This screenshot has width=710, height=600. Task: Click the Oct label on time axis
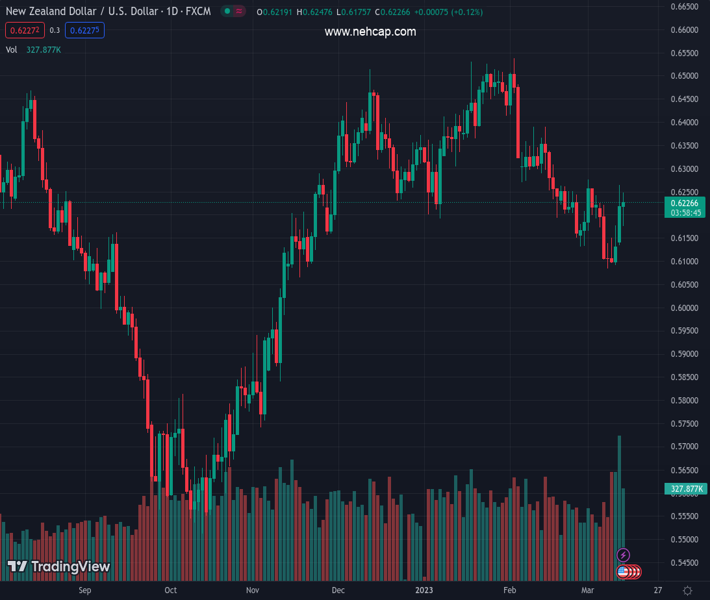point(170,591)
